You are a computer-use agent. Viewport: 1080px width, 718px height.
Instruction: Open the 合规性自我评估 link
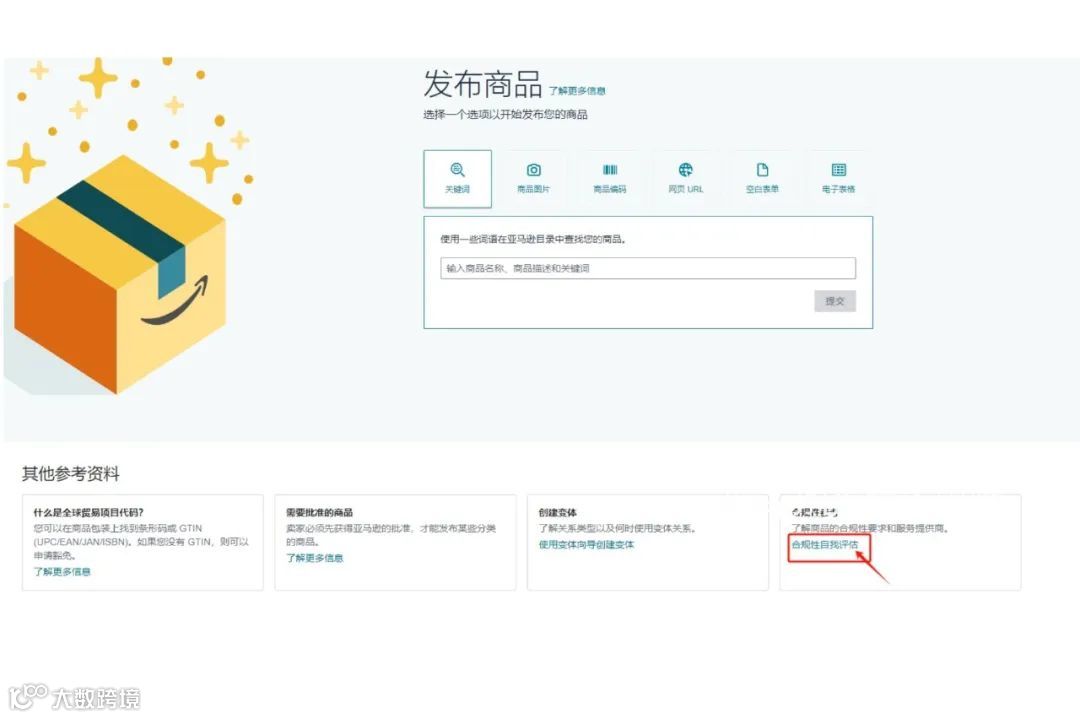pyautogui.click(x=824, y=544)
